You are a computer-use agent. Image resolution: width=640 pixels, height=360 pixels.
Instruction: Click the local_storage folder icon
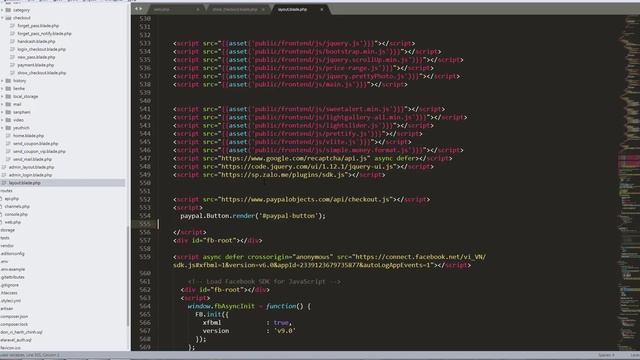pos(8,96)
